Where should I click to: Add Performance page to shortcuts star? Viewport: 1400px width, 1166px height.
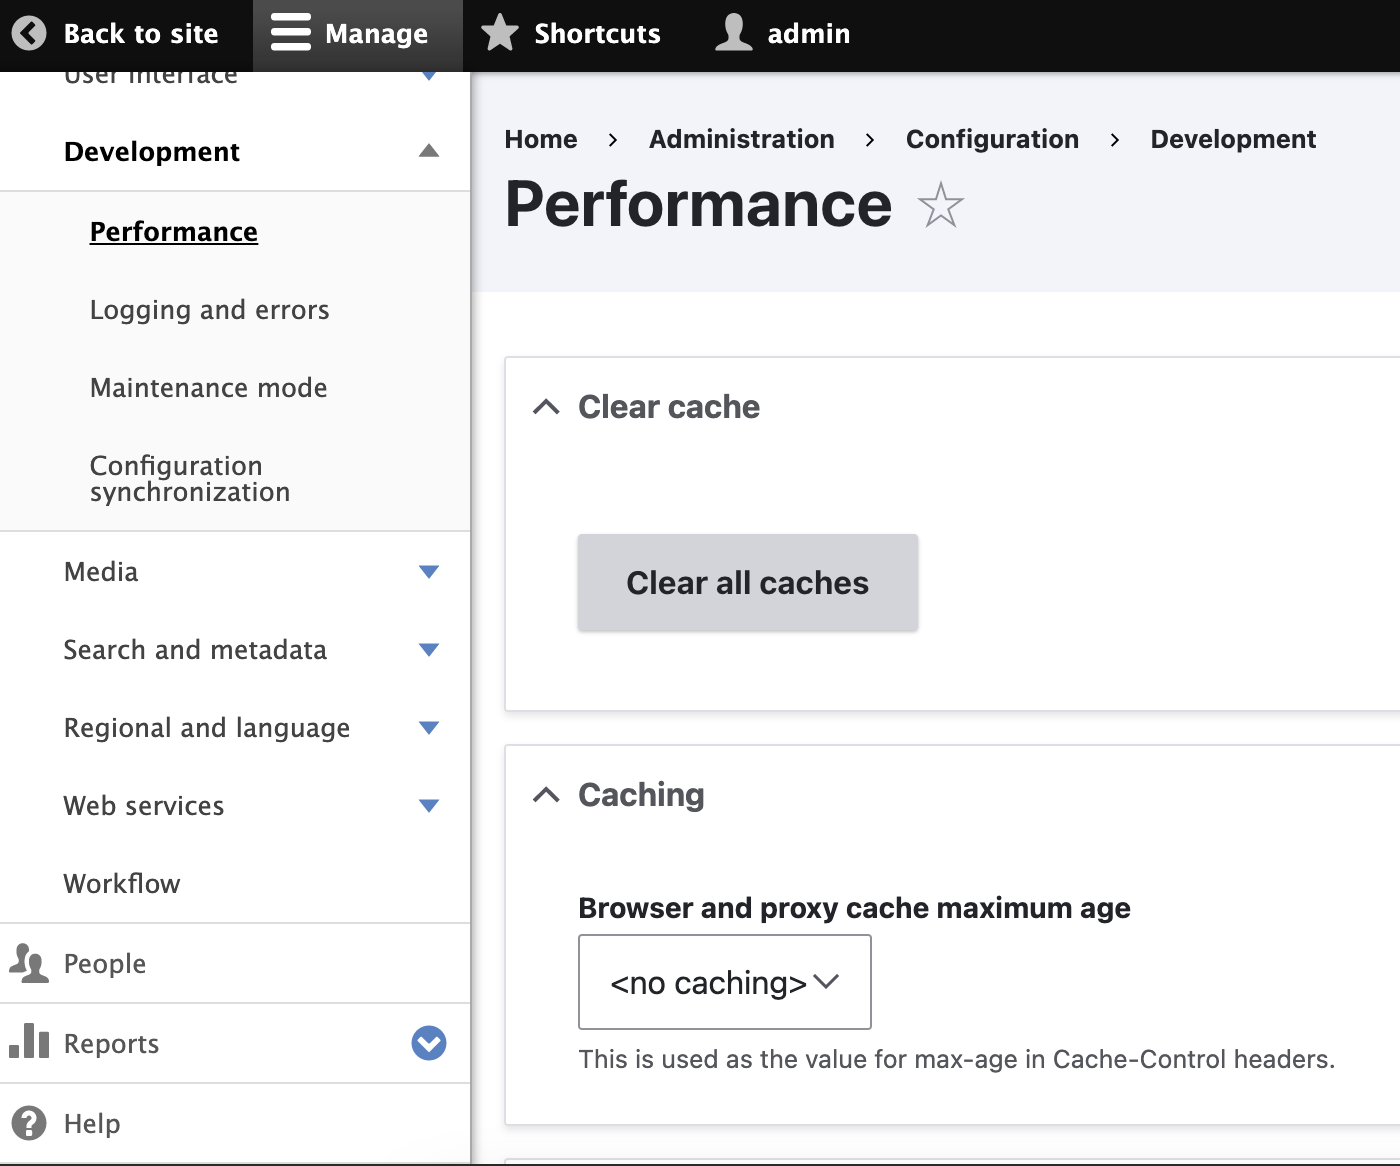coord(940,206)
